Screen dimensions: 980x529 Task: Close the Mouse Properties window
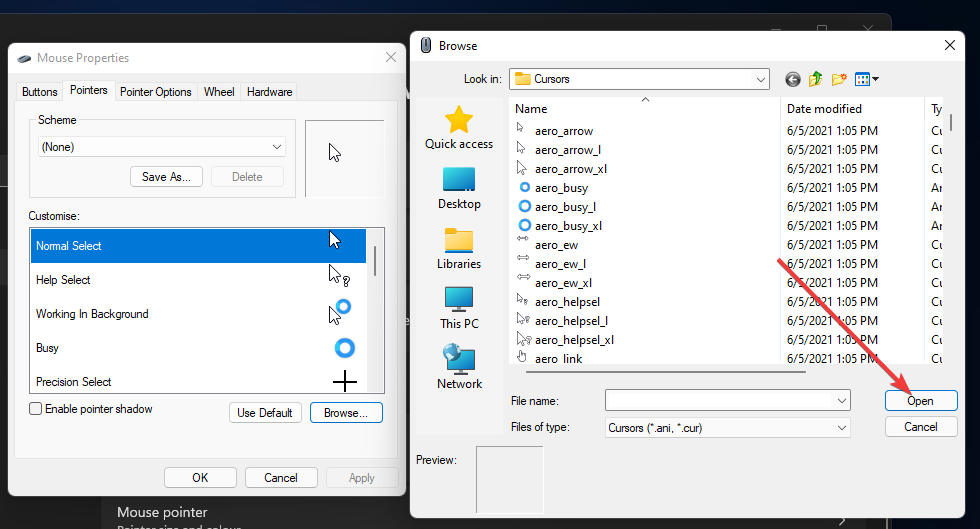click(391, 58)
